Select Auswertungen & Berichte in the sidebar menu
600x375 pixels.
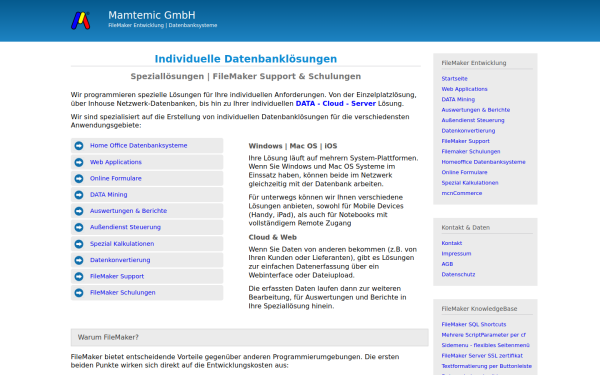pyautogui.click(x=476, y=110)
